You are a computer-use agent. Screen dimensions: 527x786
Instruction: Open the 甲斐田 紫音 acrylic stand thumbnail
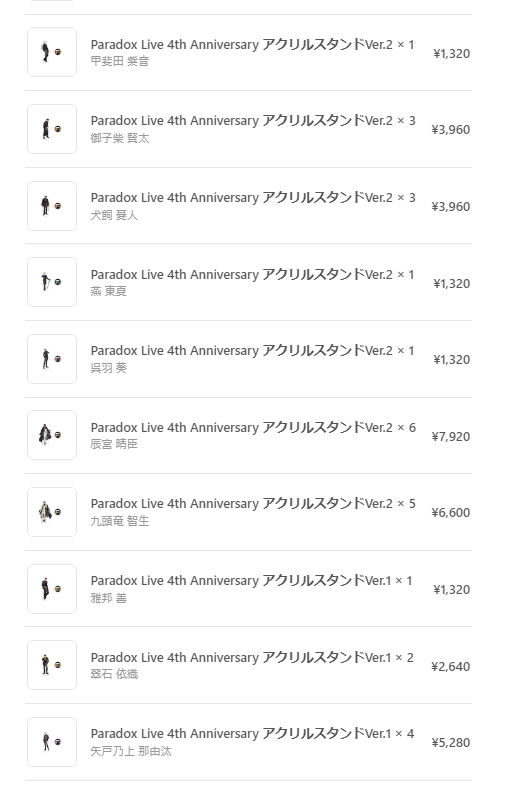tap(52, 52)
